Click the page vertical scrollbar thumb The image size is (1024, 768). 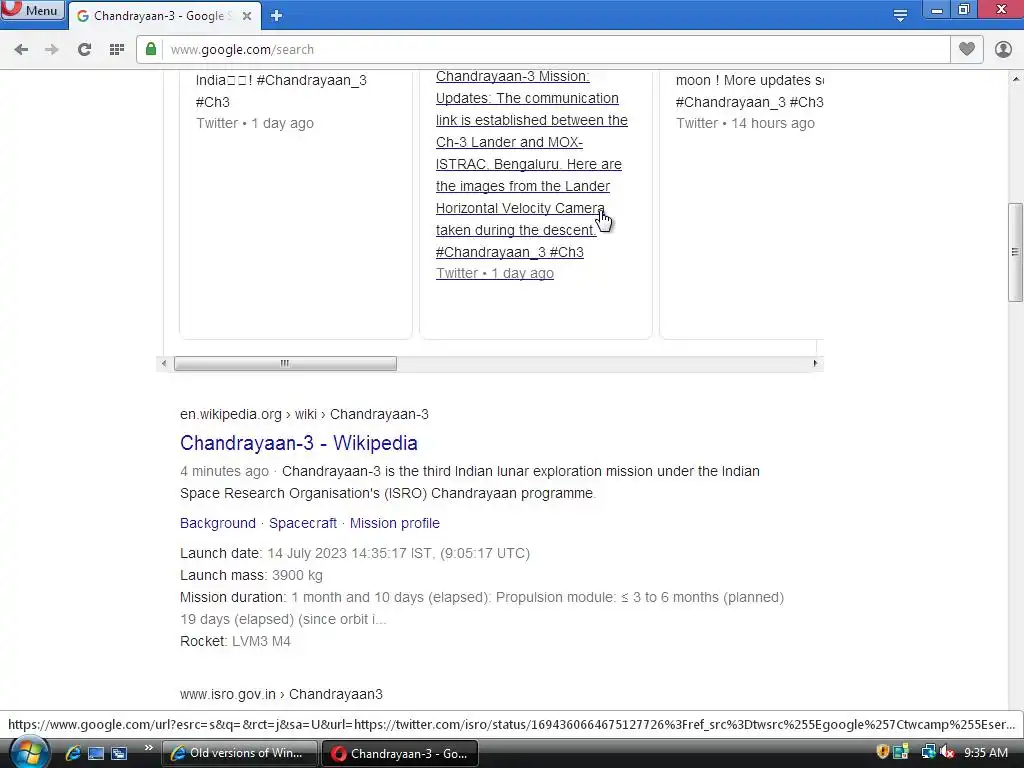point(1015,252)
